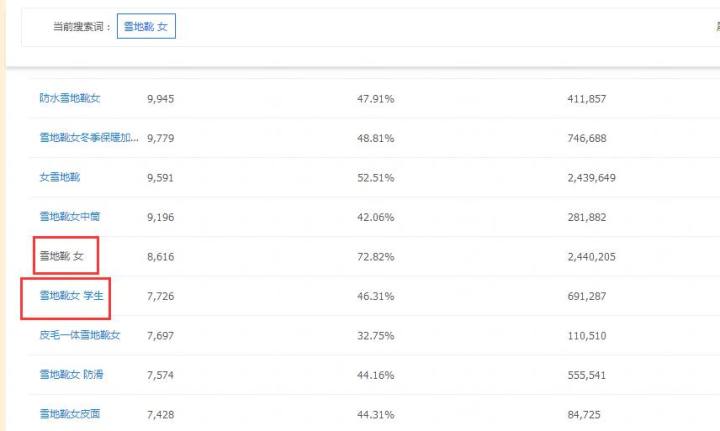Open the 雪地靴女 学生 keyword link
The width and height of the screenshot is (720, 431).
pyautogui.click(x=72, y=296)
